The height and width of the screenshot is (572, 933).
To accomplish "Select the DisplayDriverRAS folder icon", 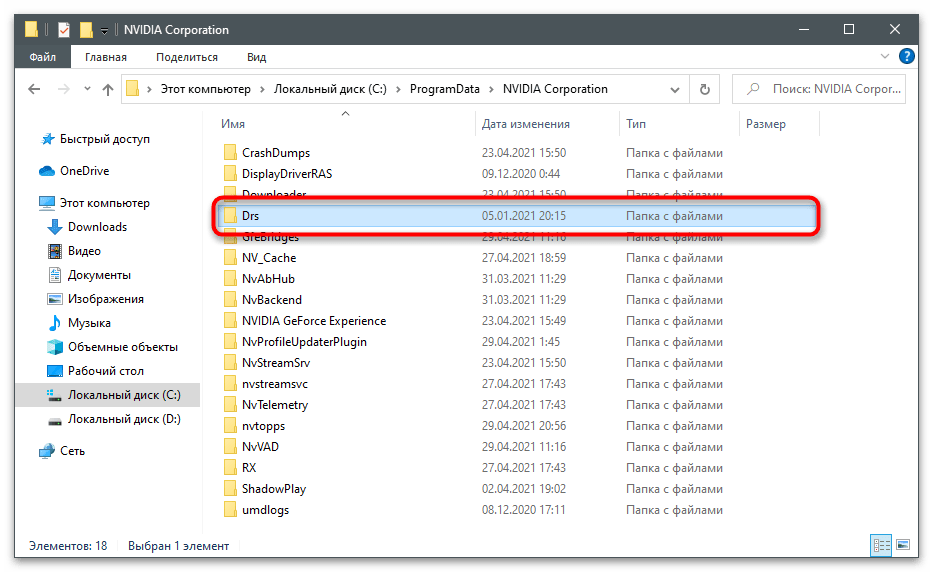I will [230, 173].
